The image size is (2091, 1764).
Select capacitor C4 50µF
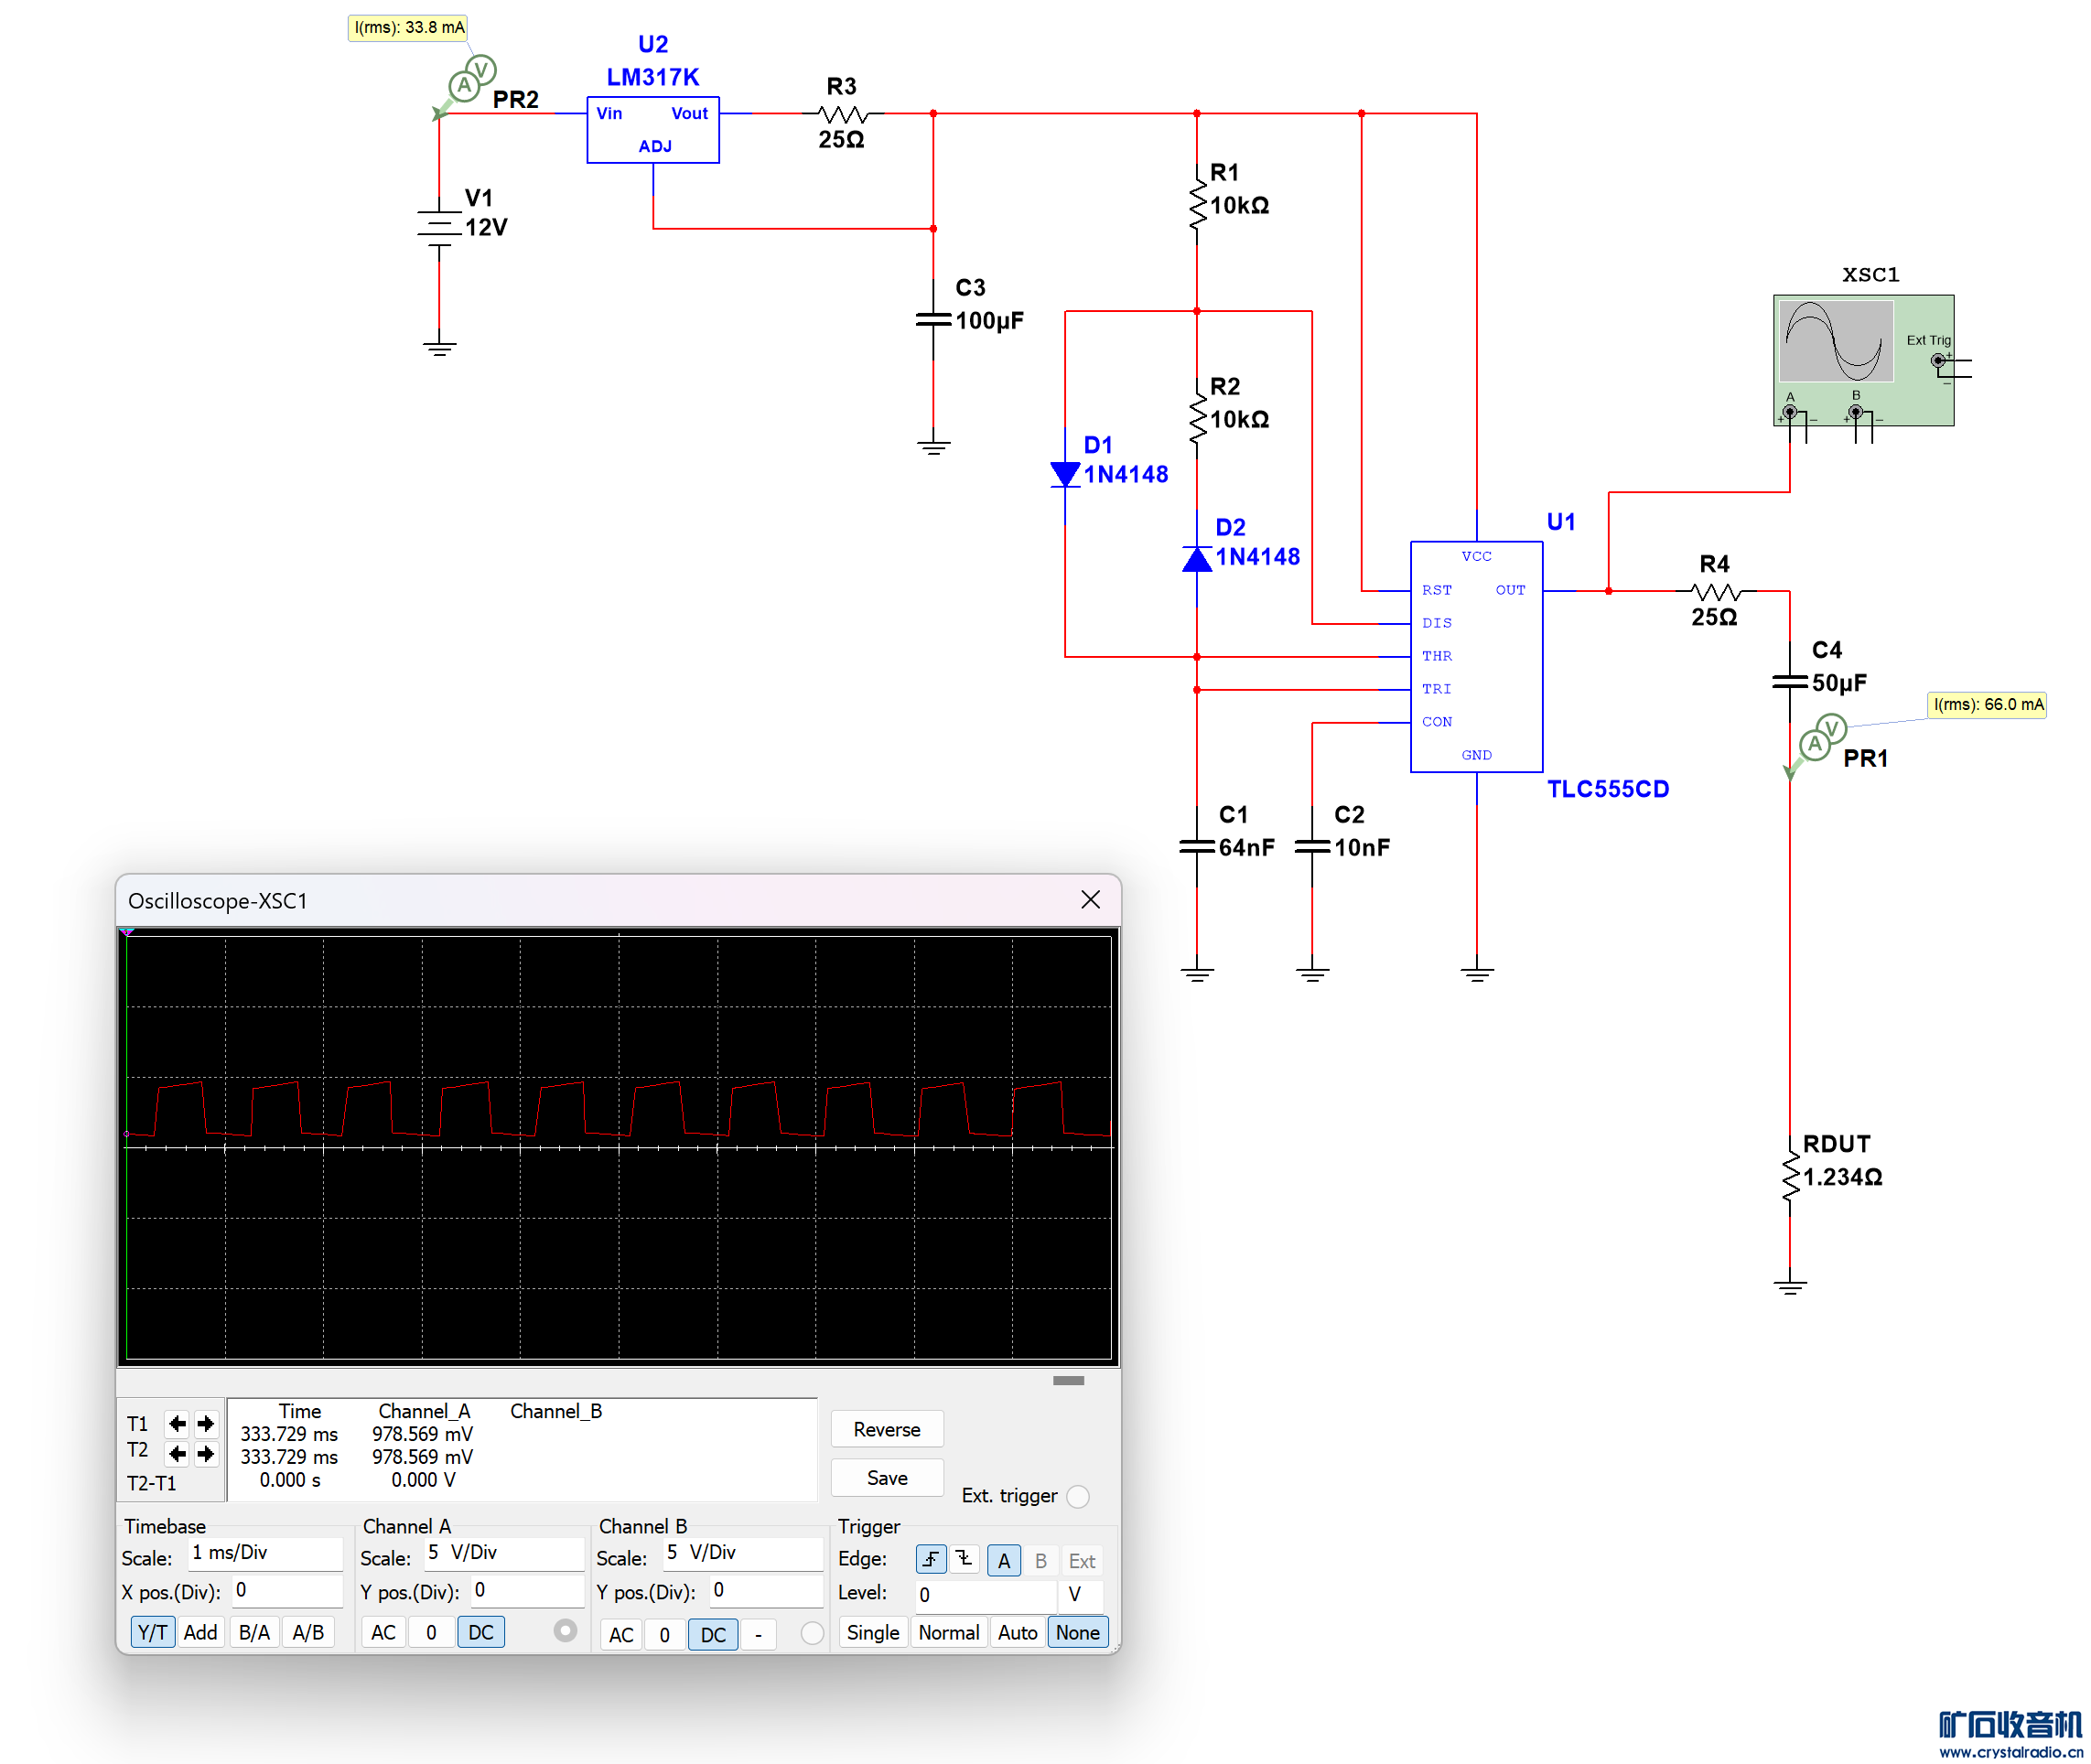[1789, 682]
